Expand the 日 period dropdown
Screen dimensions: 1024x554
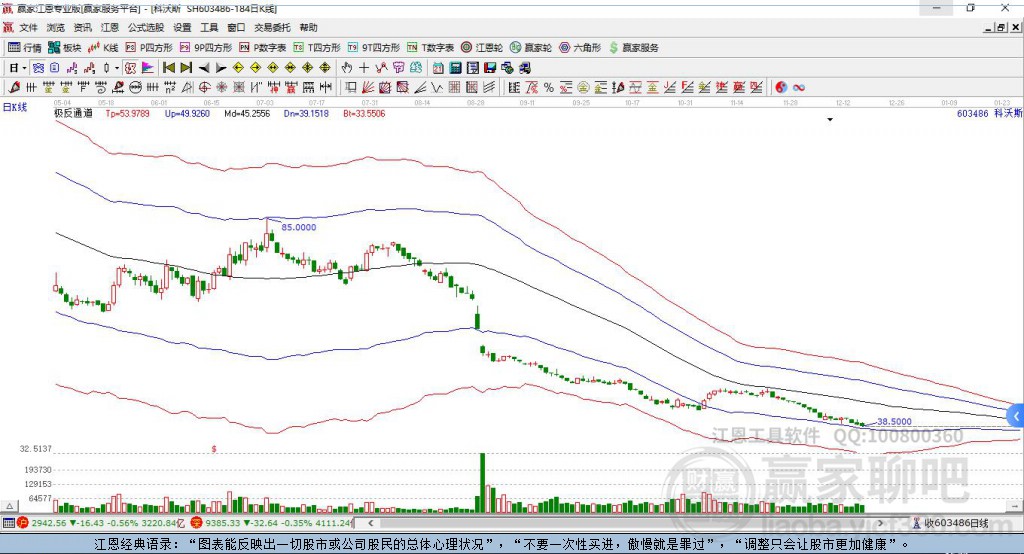24,68
